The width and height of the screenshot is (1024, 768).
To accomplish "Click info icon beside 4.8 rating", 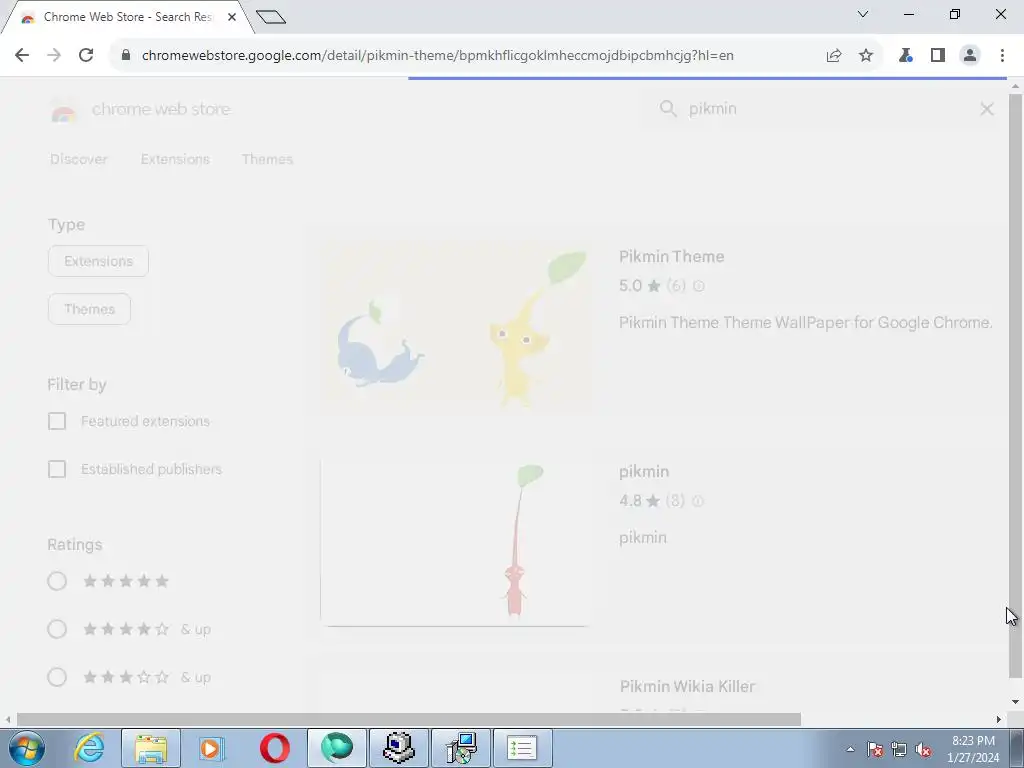I will coord(697,501).
